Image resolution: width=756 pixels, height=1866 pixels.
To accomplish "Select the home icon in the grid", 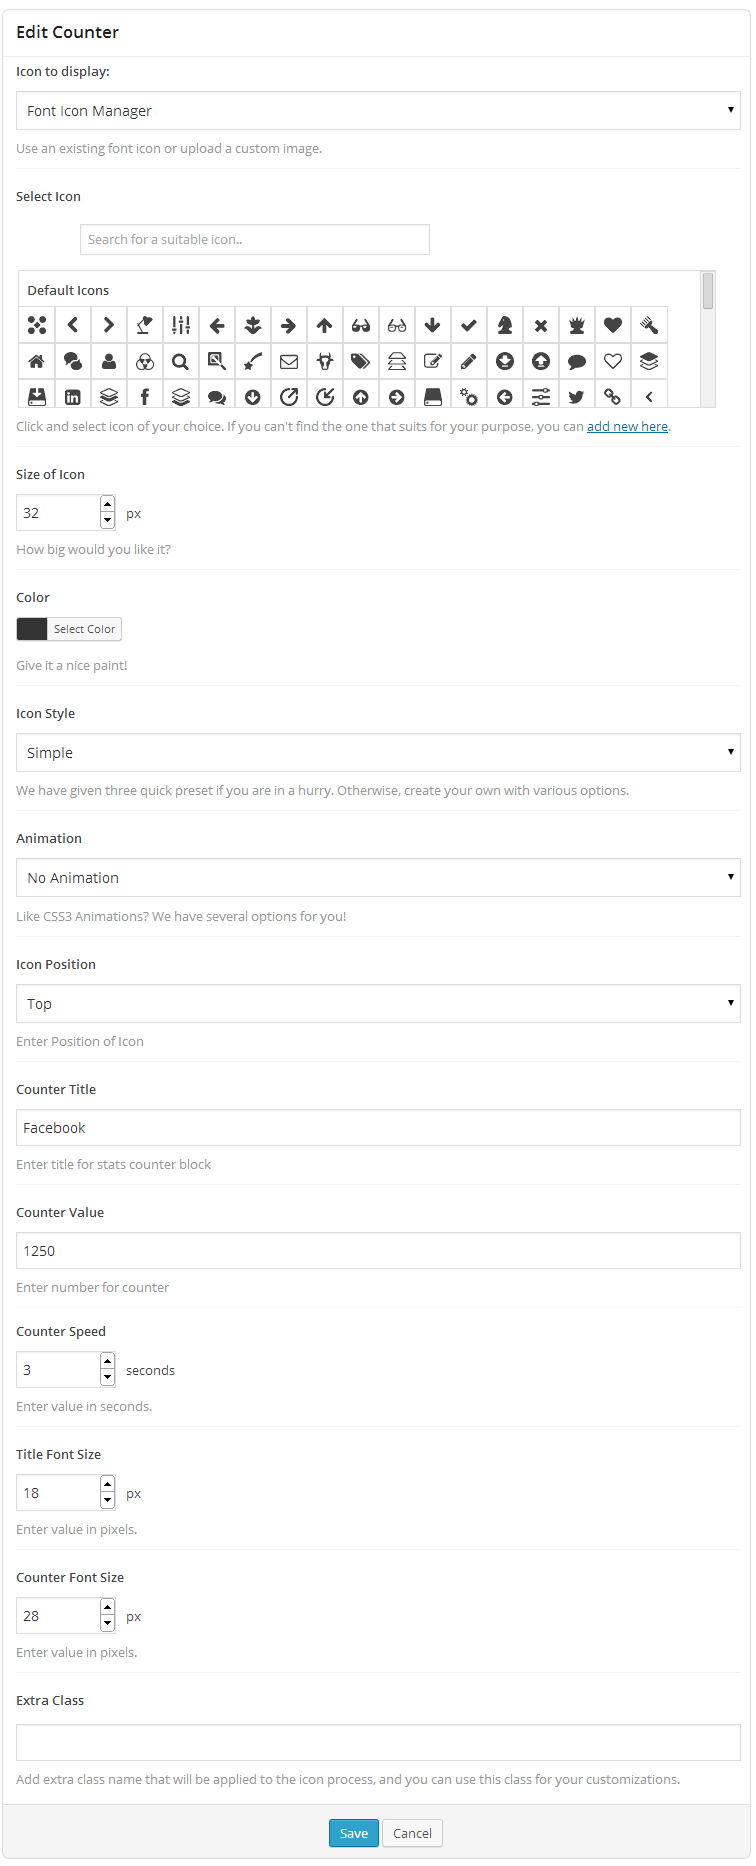I will (x=37, y=361).
